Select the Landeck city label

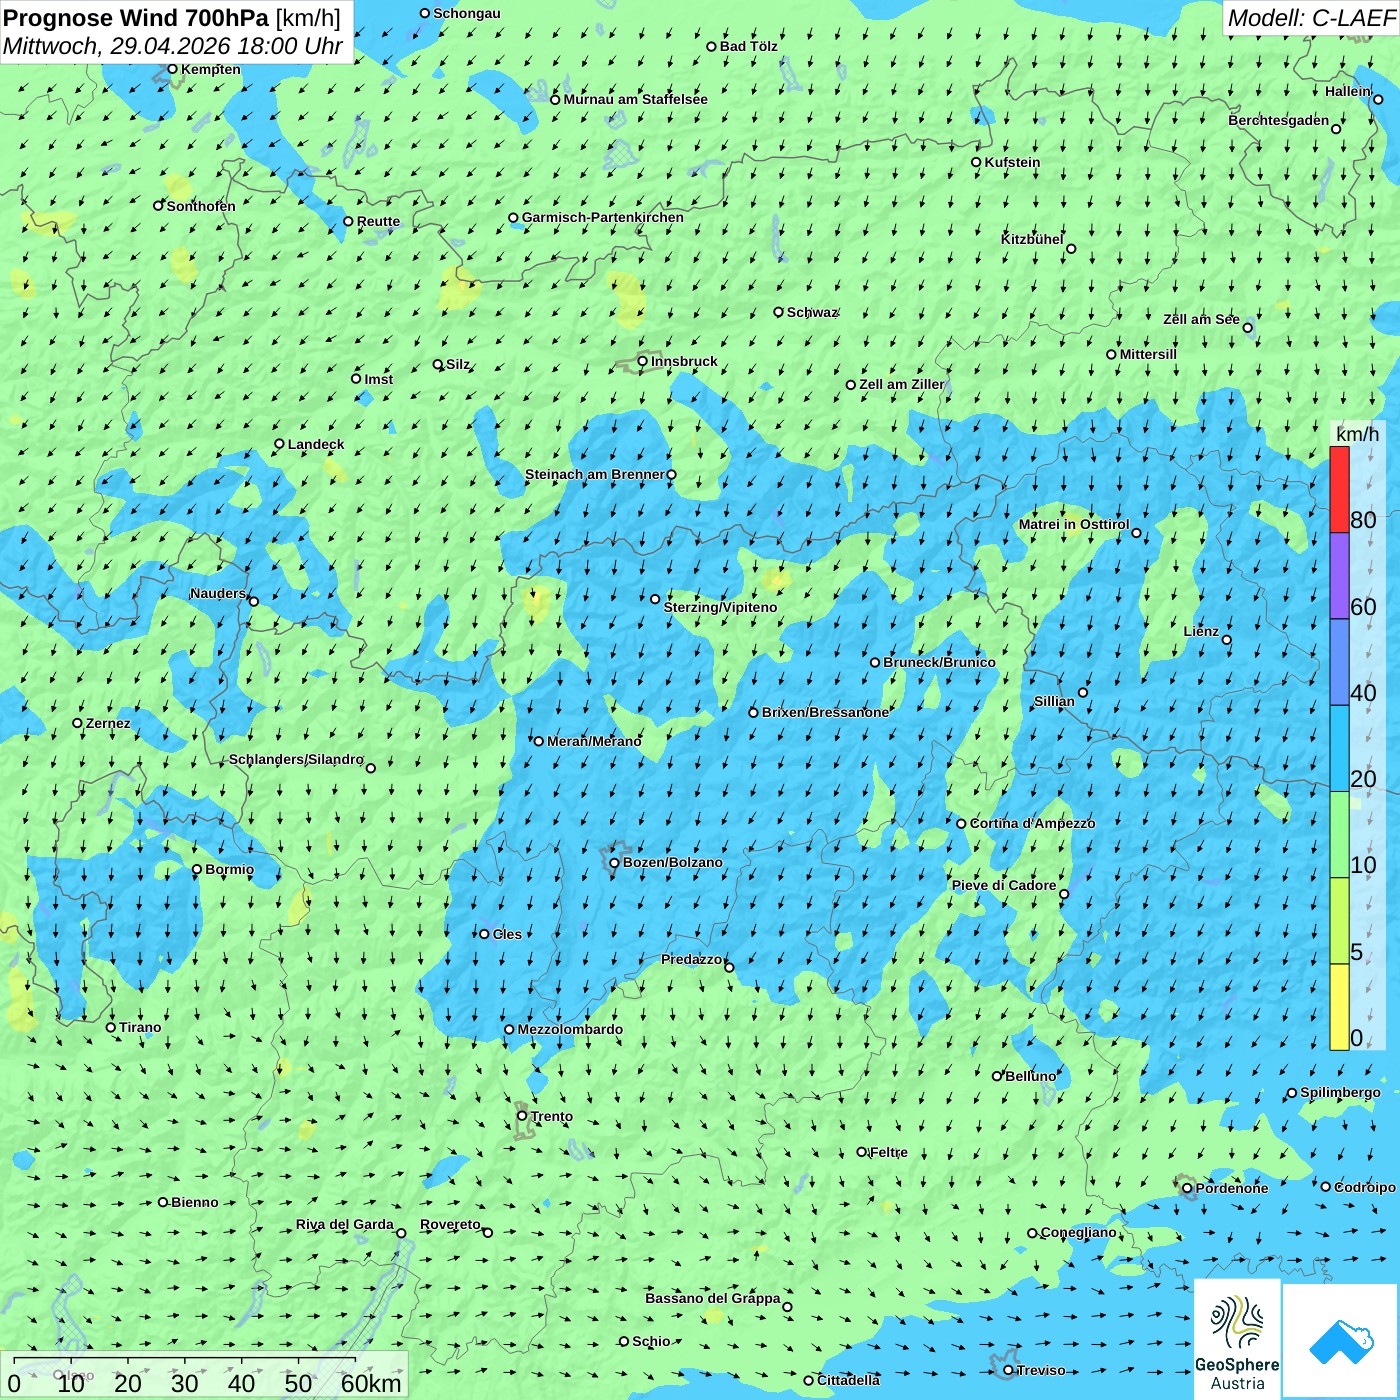pos(316,444)
